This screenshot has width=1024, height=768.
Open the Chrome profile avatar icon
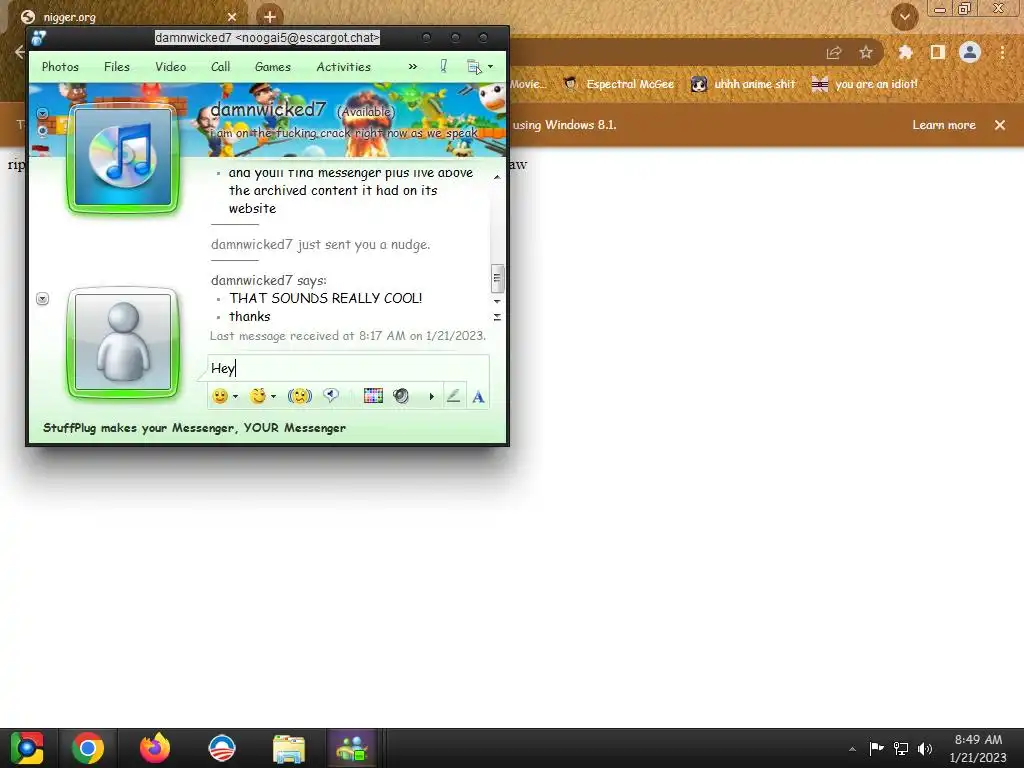coord(970,52)
